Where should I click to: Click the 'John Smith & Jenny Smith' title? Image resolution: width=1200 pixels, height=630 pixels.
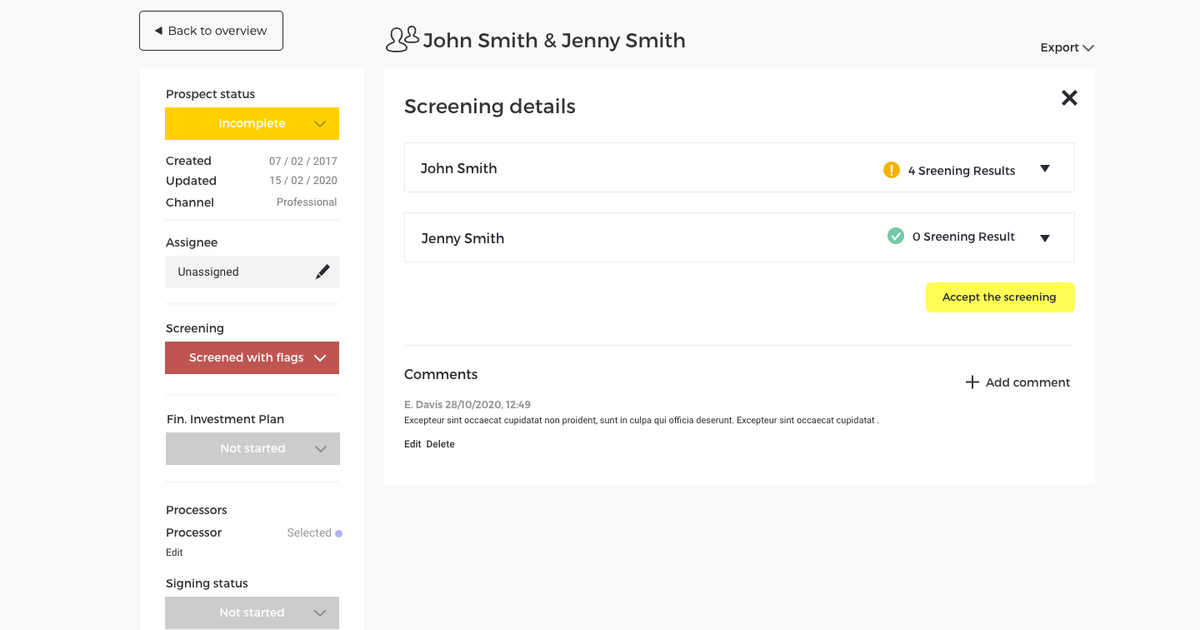(x=554, y=41)
